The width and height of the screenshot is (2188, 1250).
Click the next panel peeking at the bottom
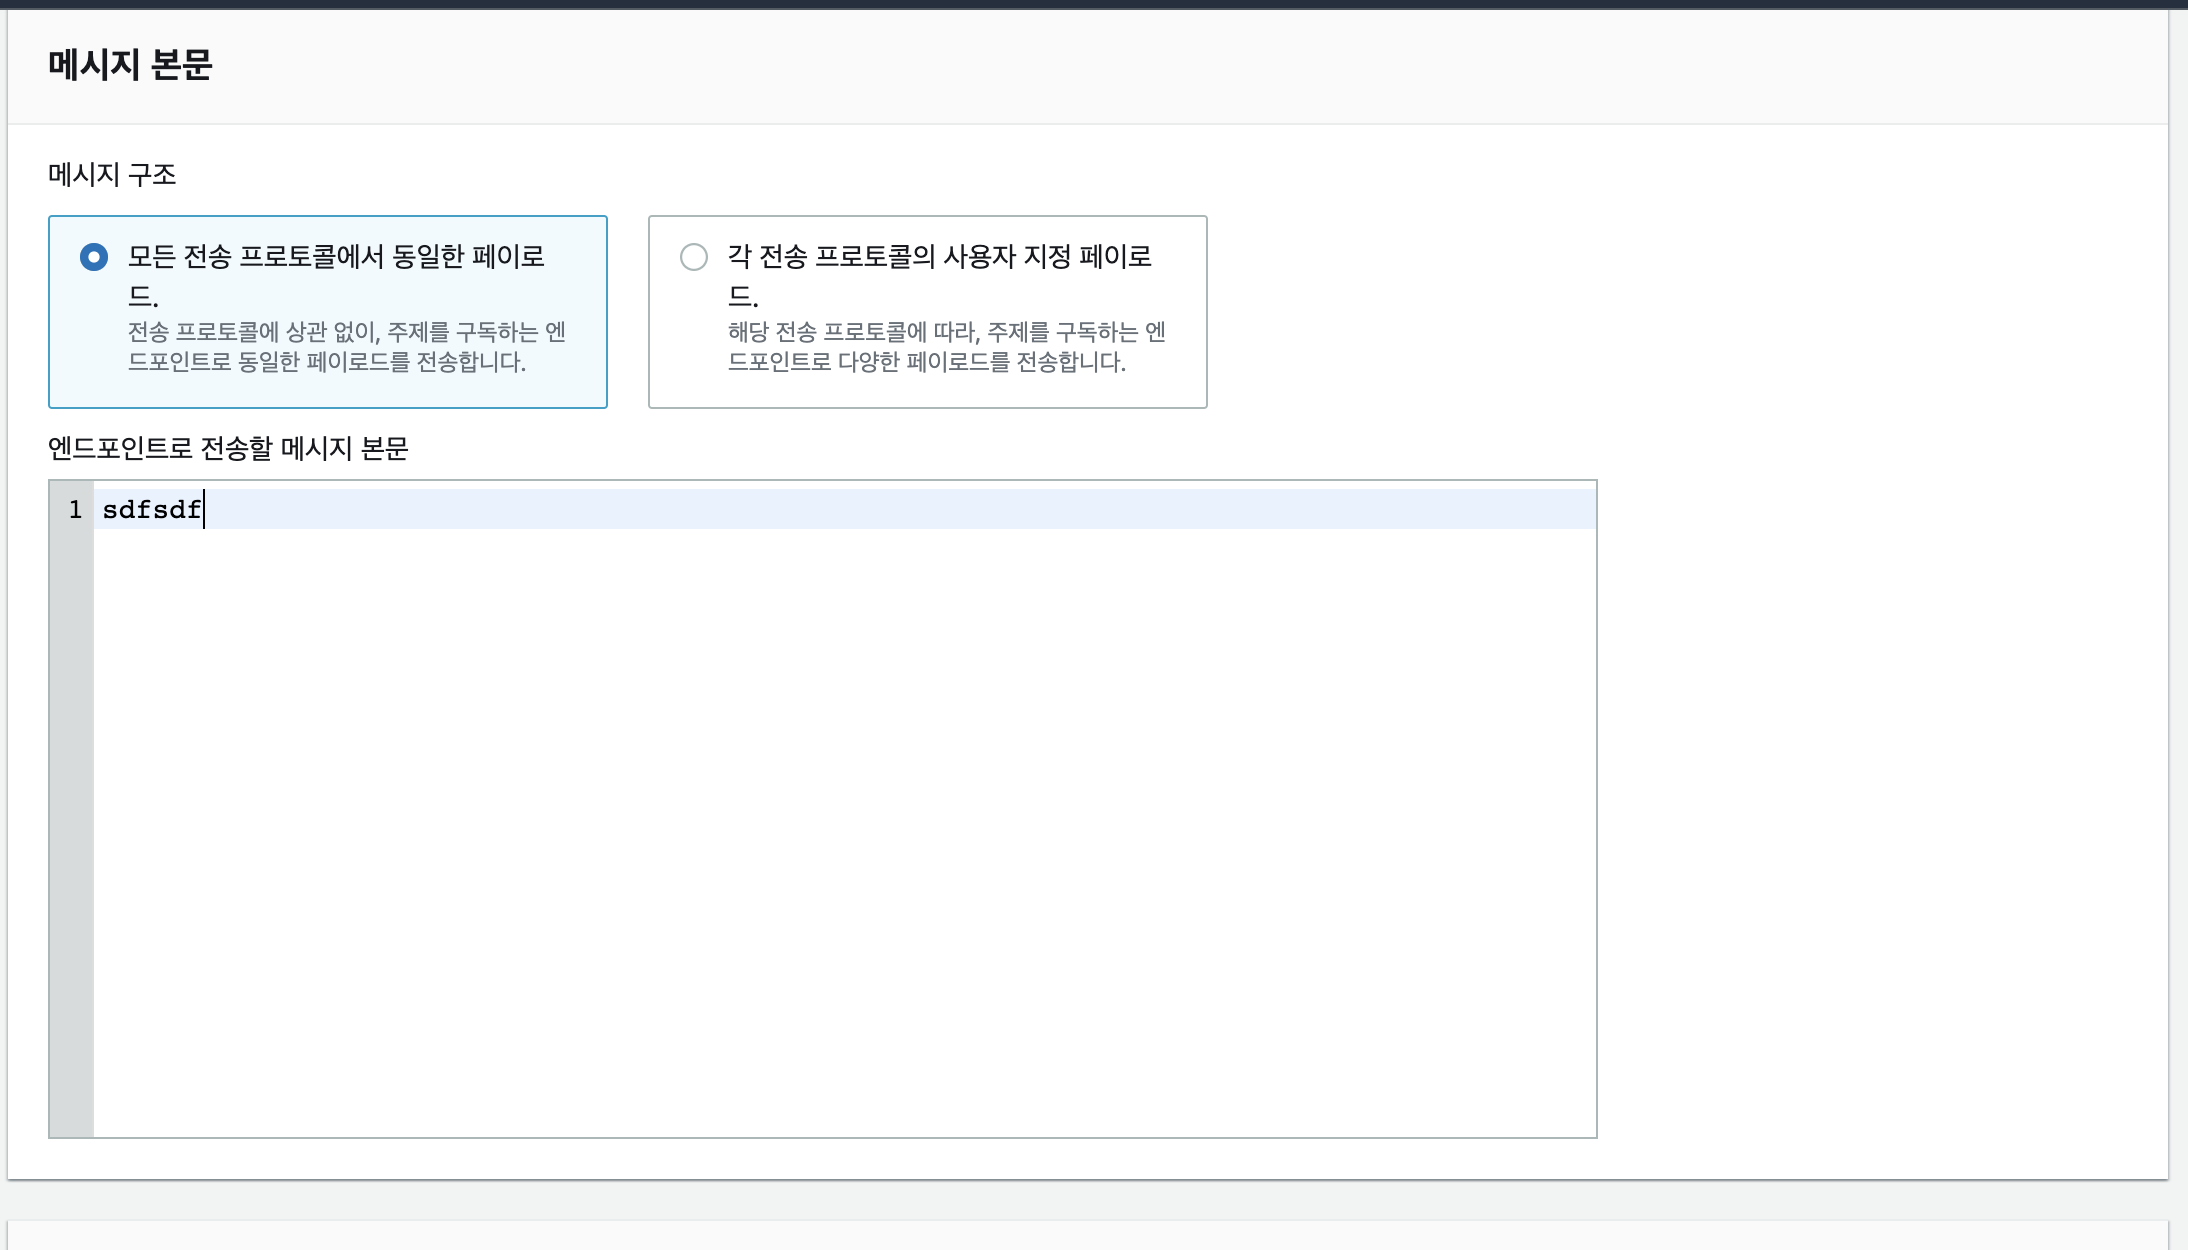(x=1088, y=1236)
